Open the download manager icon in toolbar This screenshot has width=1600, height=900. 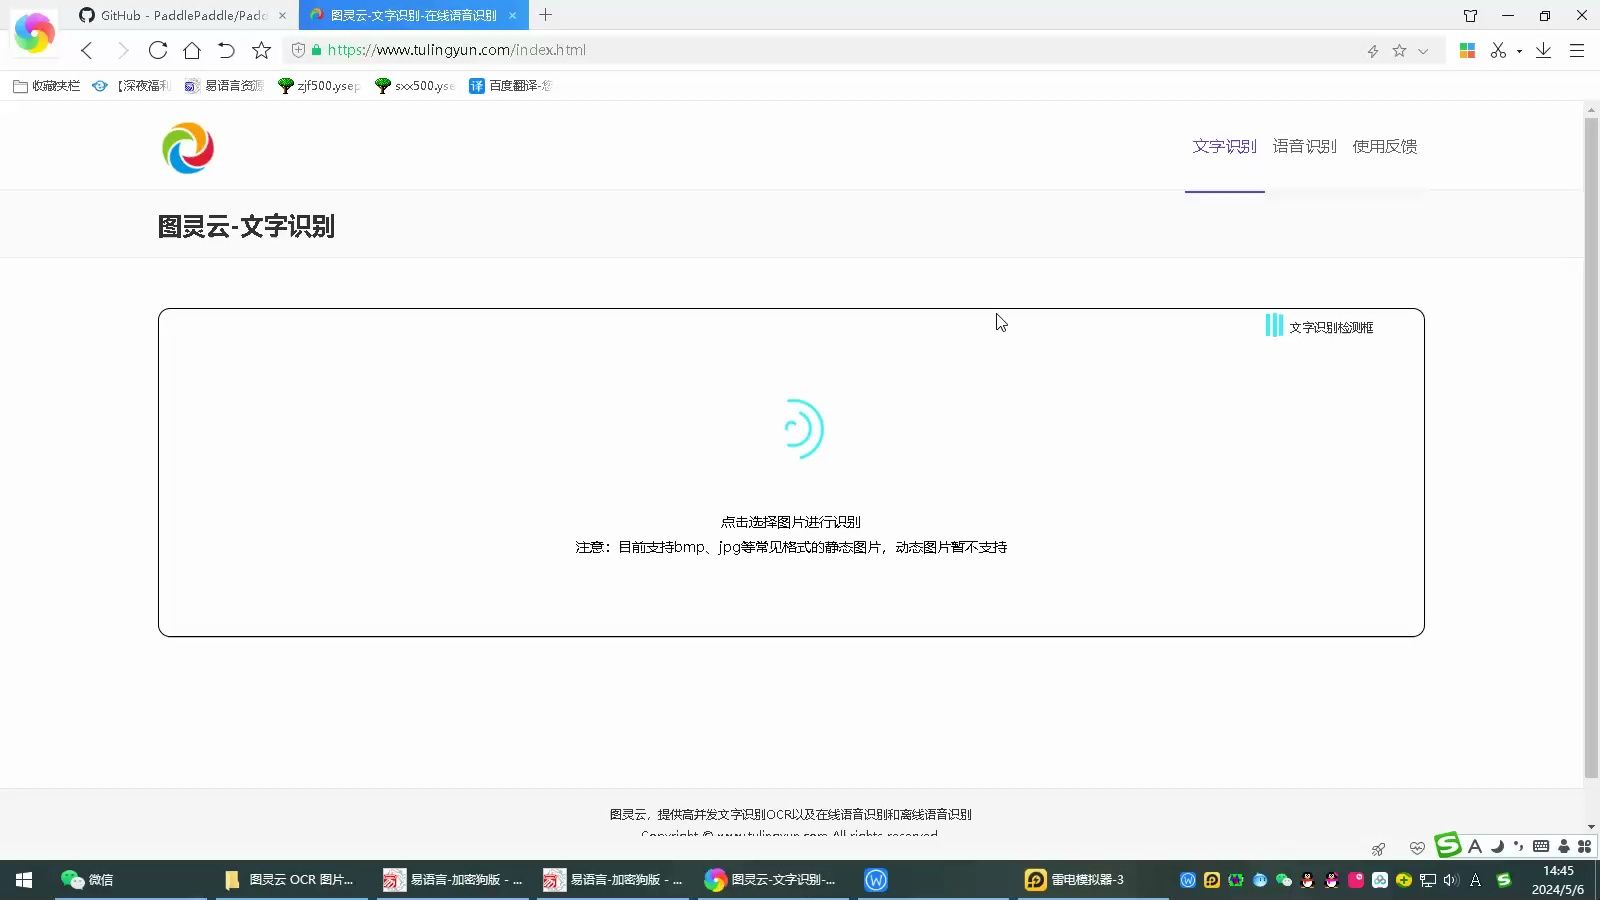tap(1541, 50)
